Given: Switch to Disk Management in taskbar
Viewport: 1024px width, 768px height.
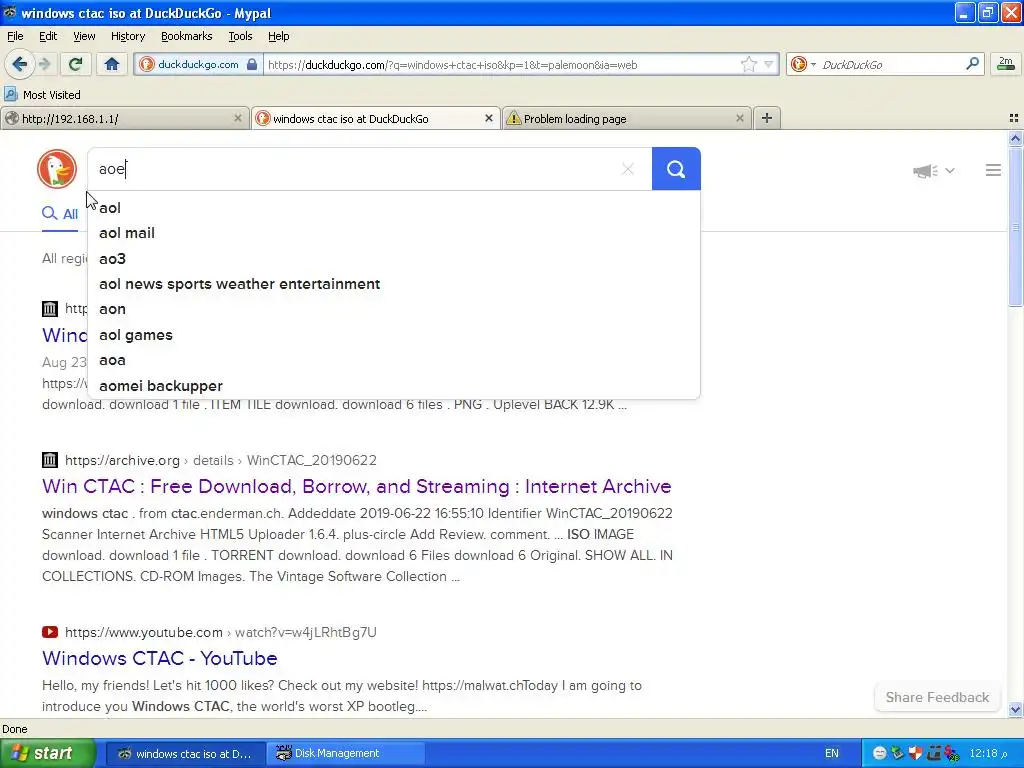Looking at the screenshot, I should pyautogui.click(x=346, y=754).
